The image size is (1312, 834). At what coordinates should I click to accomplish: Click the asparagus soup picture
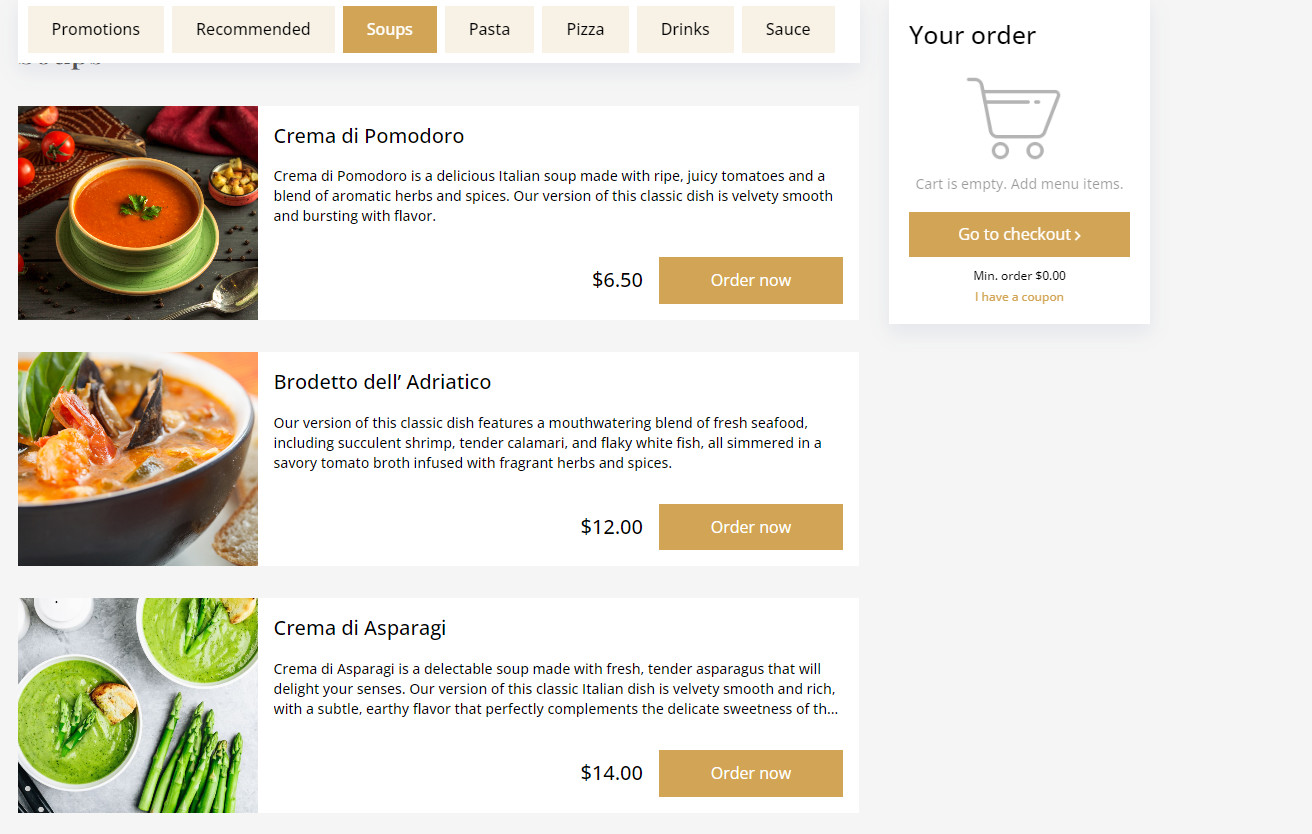138,705
